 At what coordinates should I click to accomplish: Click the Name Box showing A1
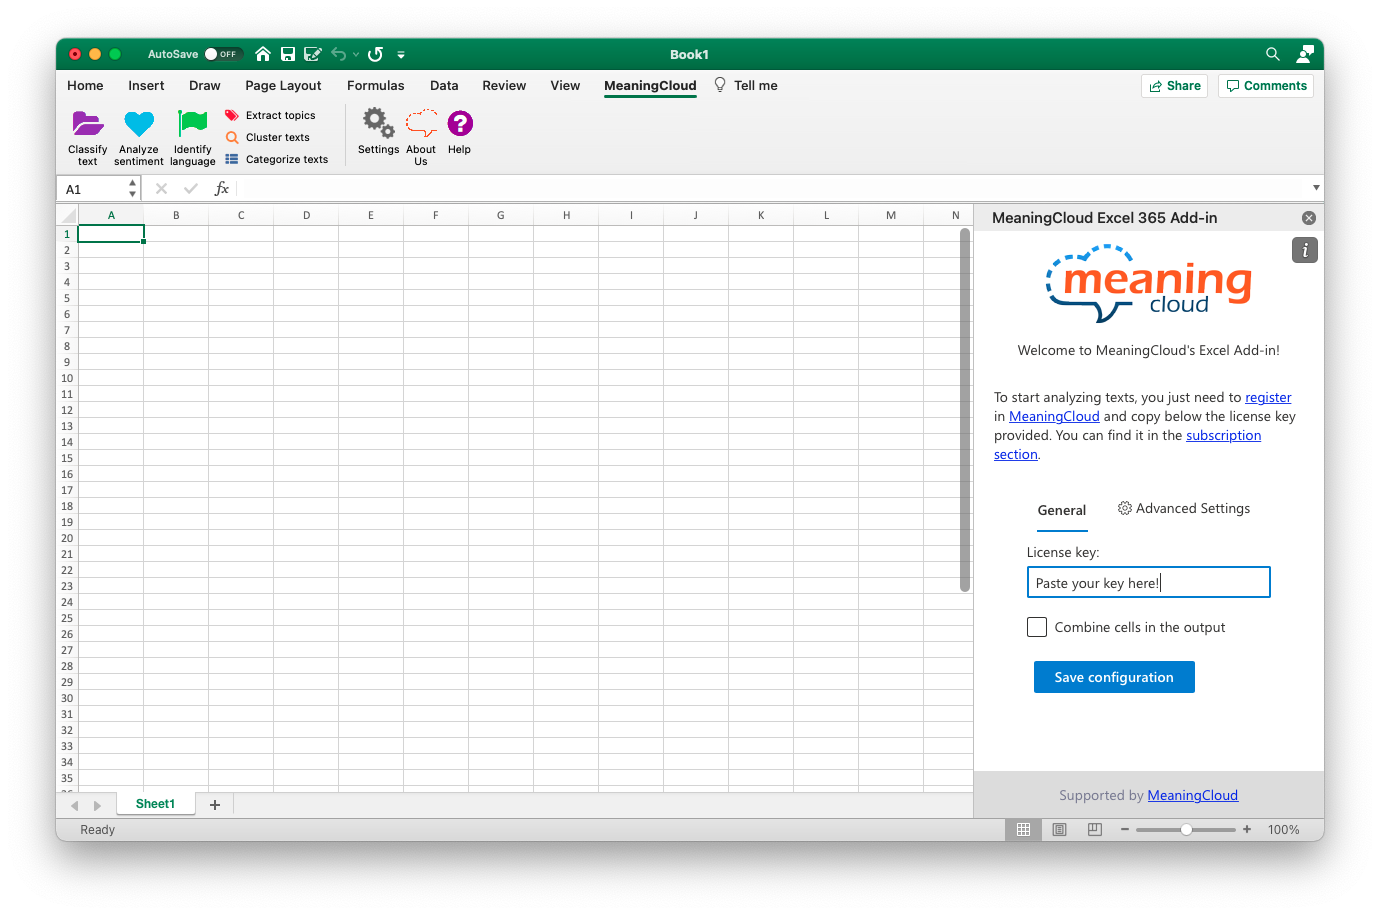[x=93, y=189]
